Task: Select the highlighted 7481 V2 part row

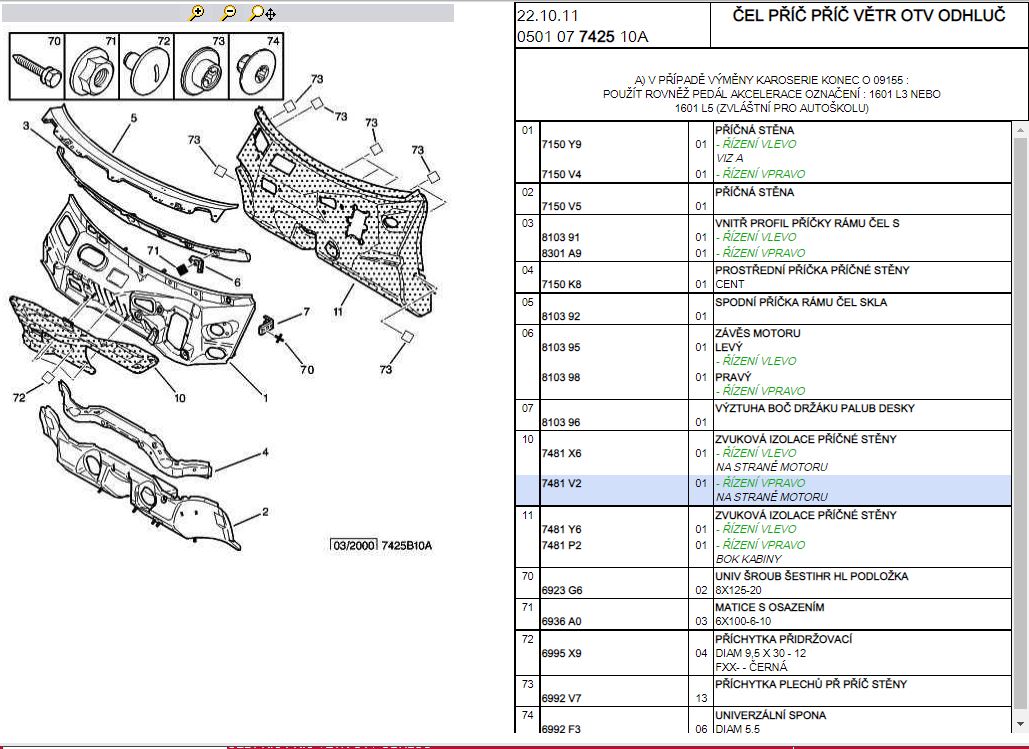Action: pos(561,483)
